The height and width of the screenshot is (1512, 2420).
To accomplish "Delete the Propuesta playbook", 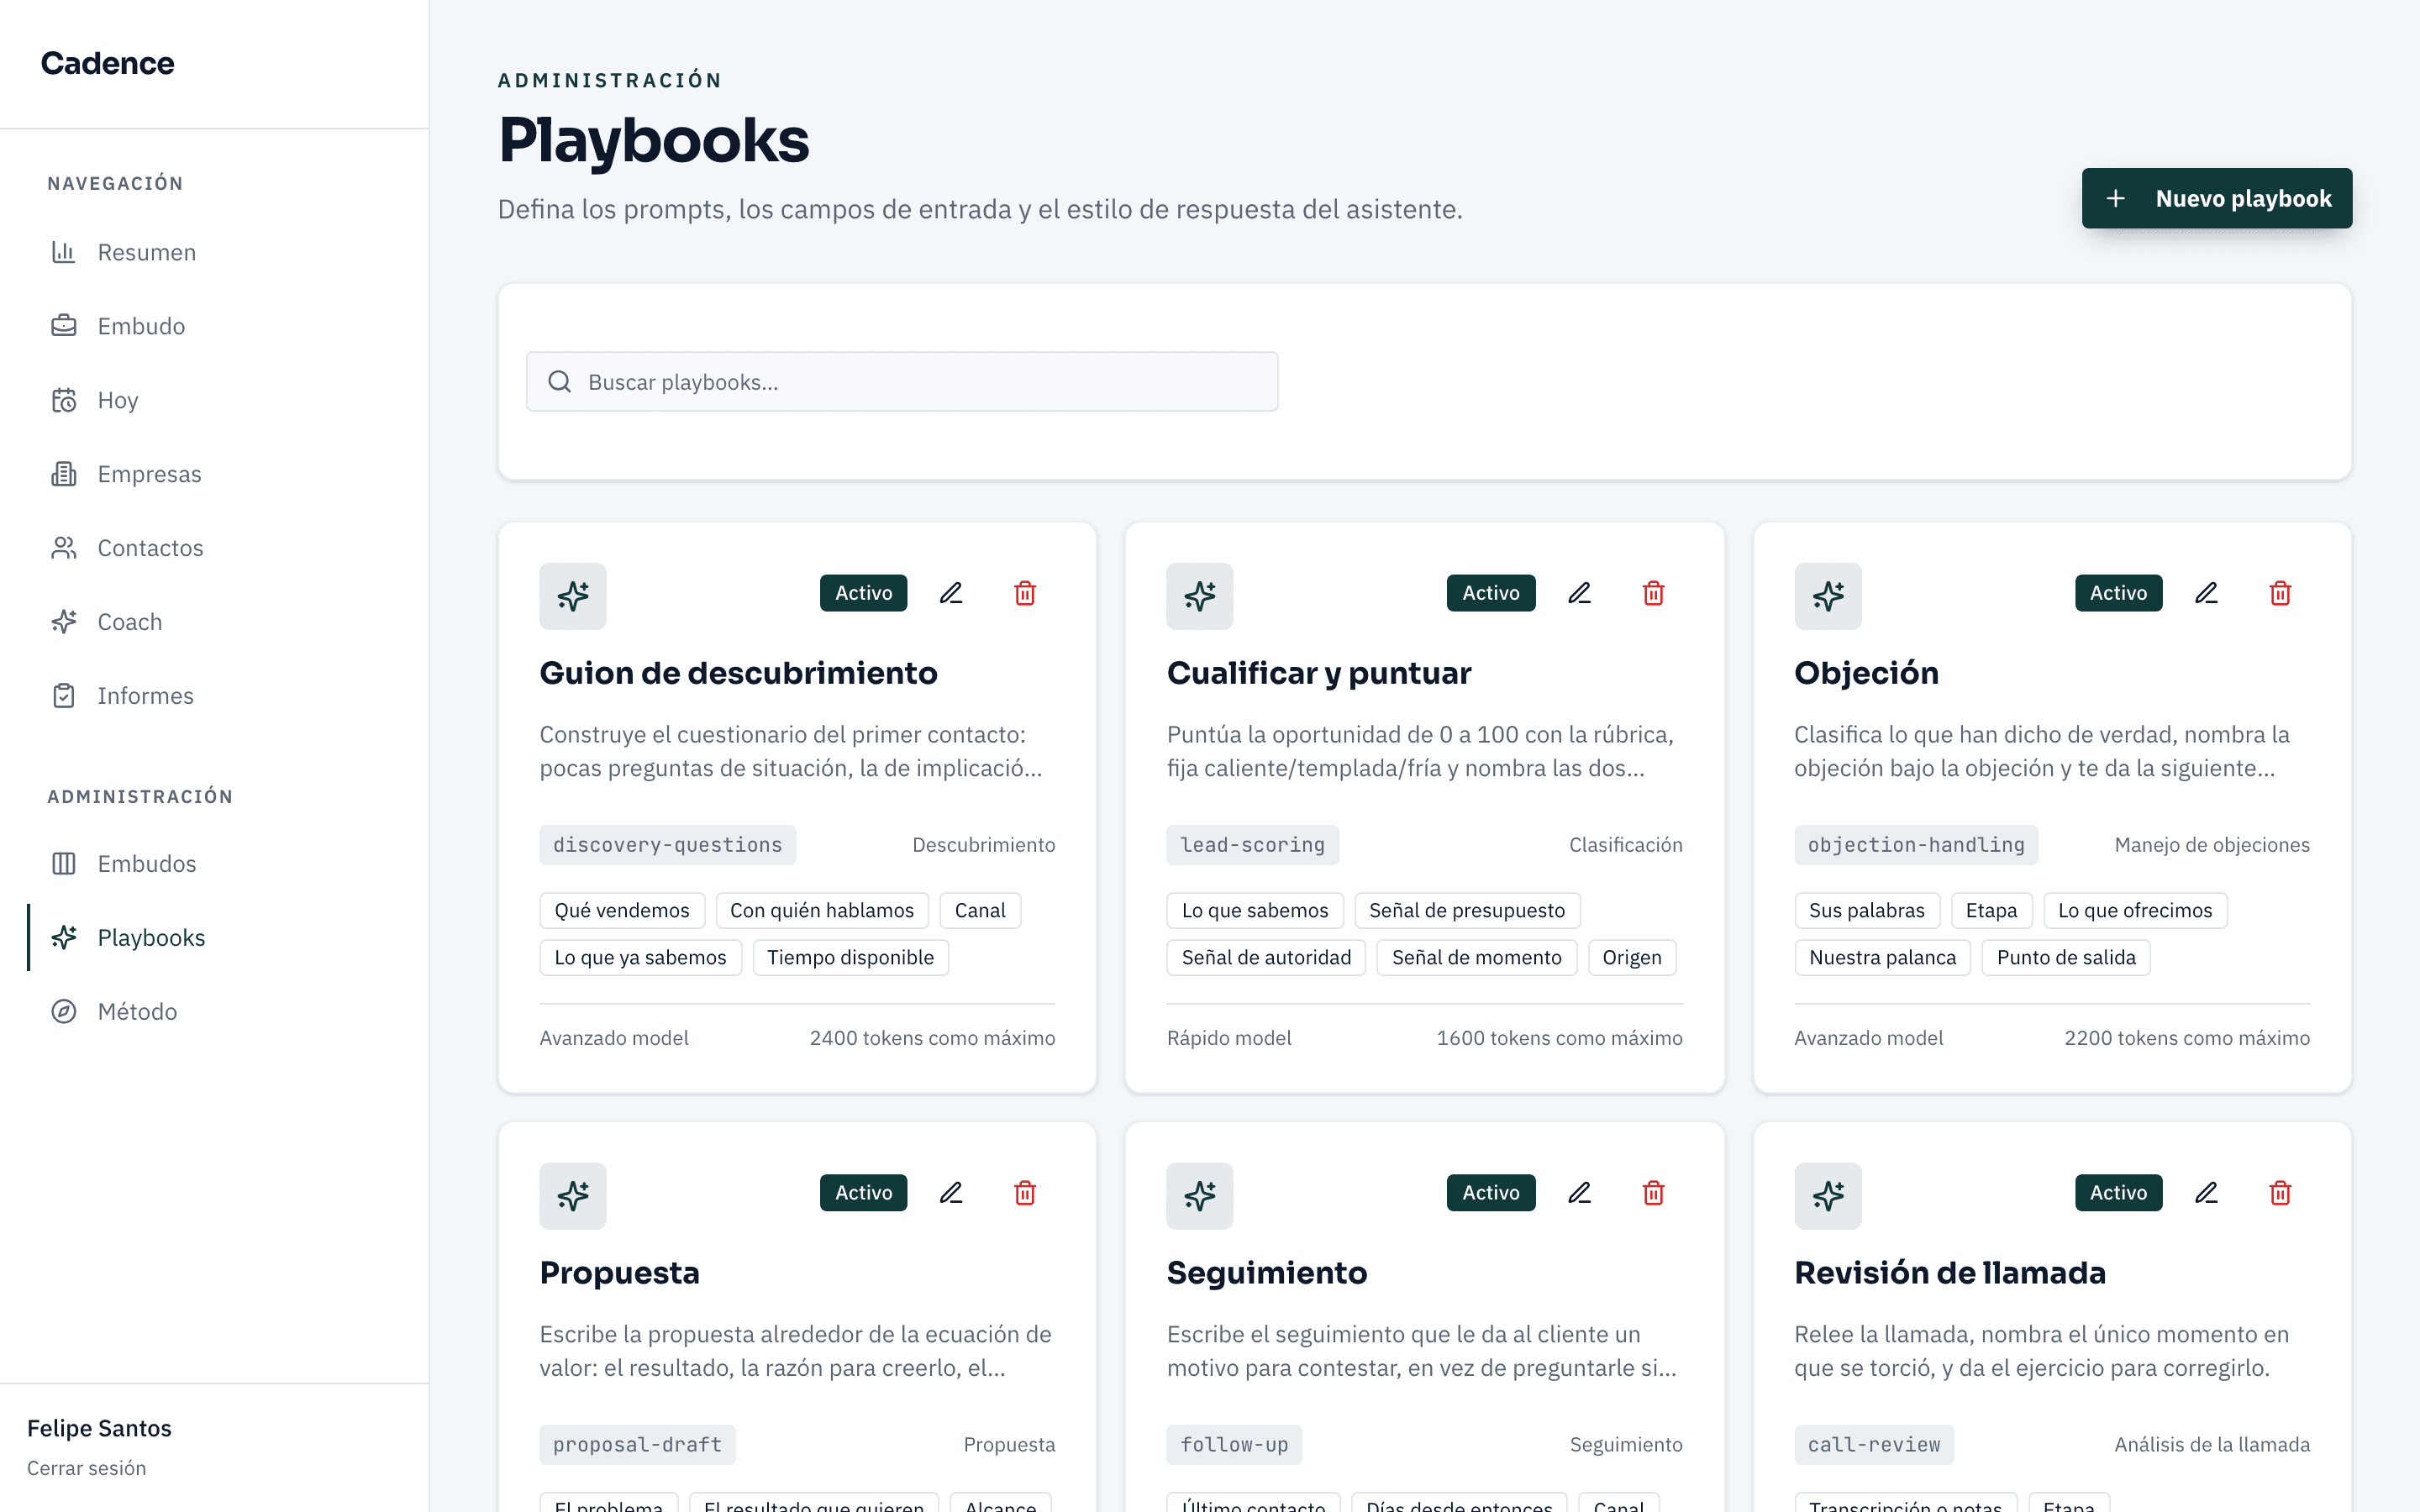I will 1025,1193.
